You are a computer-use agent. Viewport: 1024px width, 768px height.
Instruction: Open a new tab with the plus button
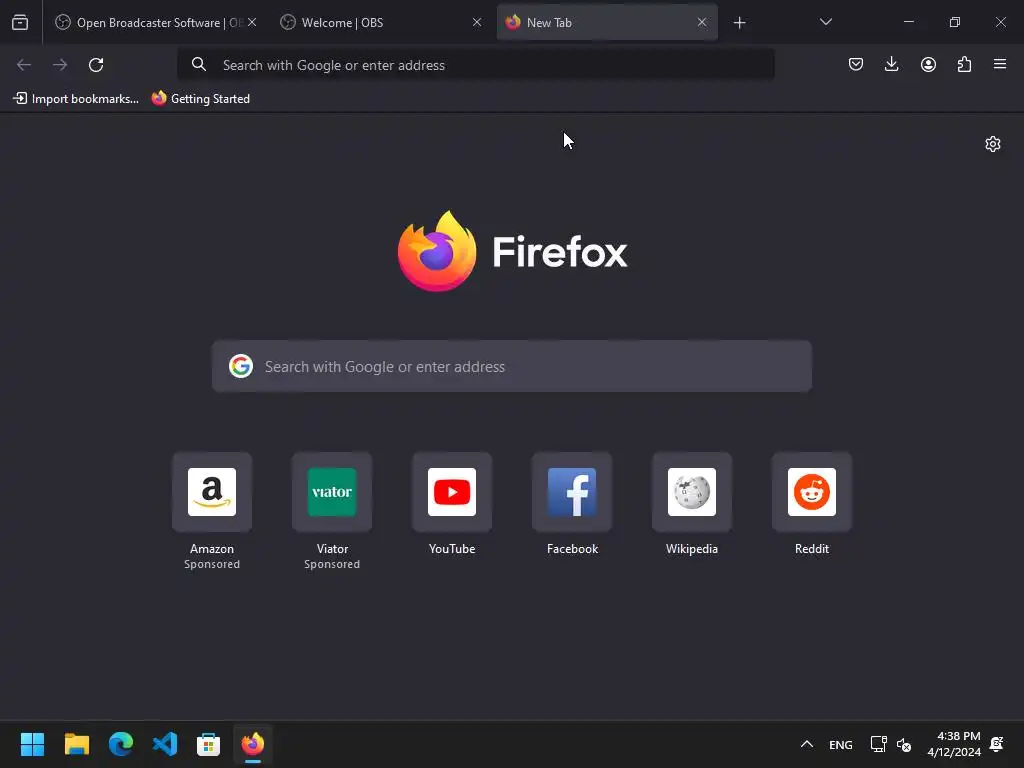pyautogui.click(x=739, y=23)
